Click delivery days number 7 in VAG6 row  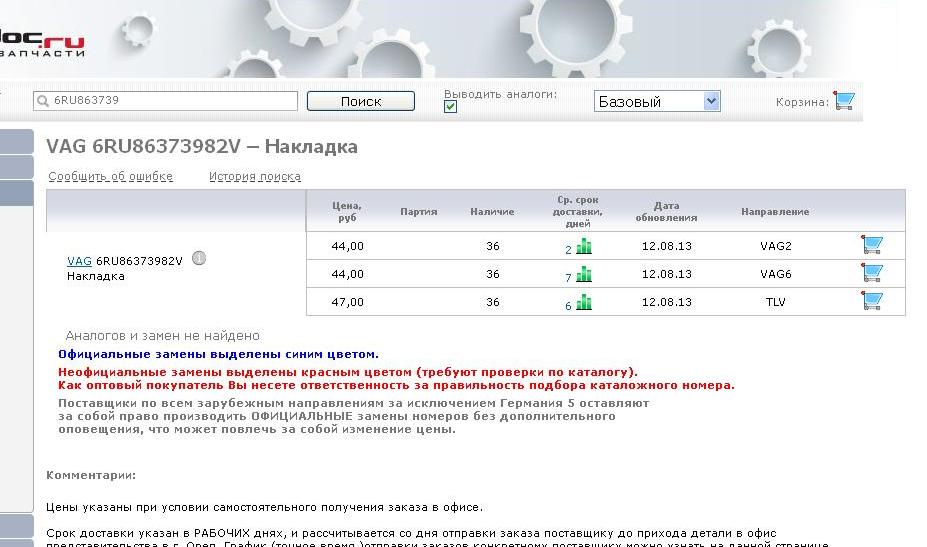(x=568, y=278)
